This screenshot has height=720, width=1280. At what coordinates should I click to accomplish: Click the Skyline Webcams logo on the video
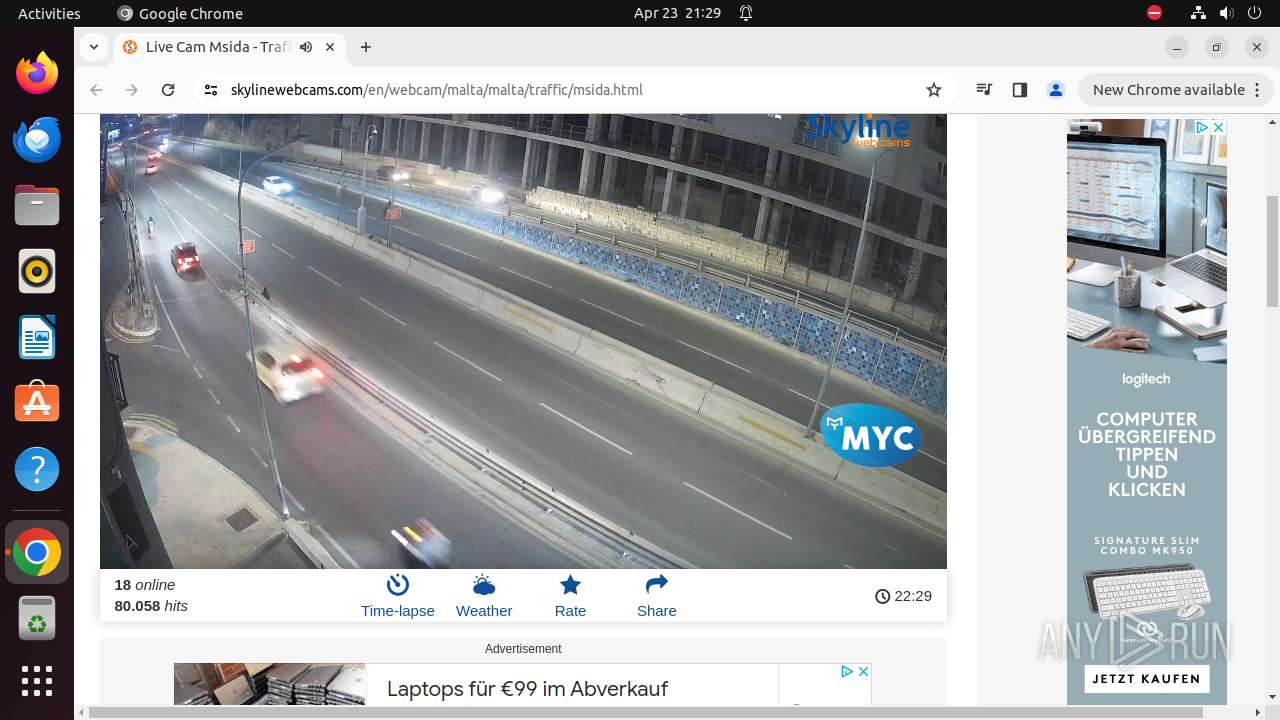click(x=858, y=130)
